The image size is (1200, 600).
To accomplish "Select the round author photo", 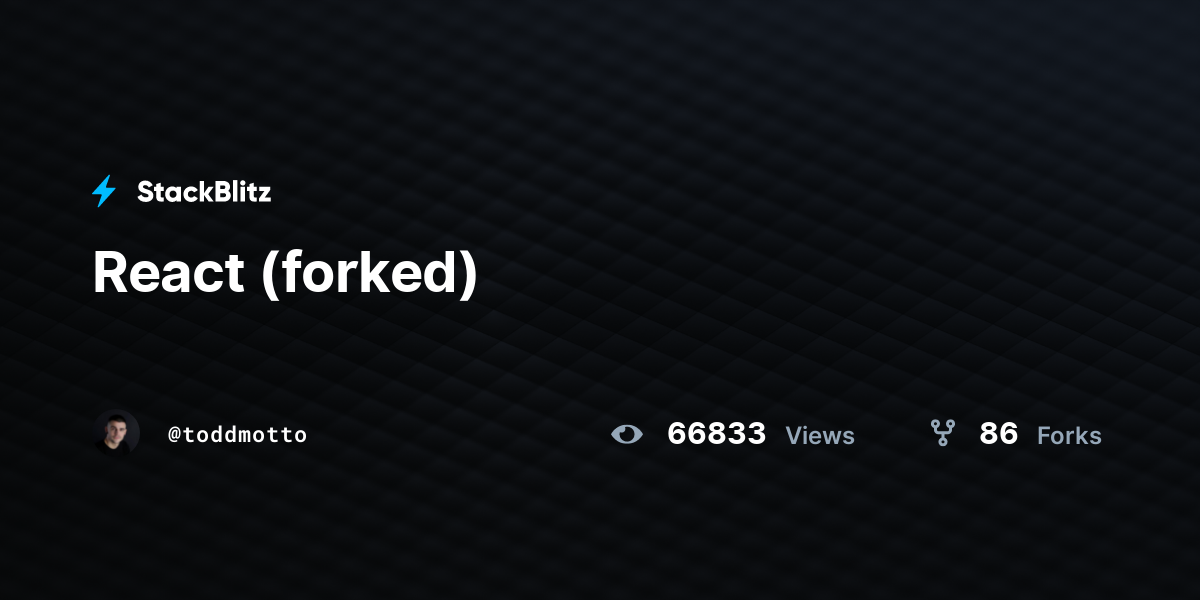I will coord(116,433).
